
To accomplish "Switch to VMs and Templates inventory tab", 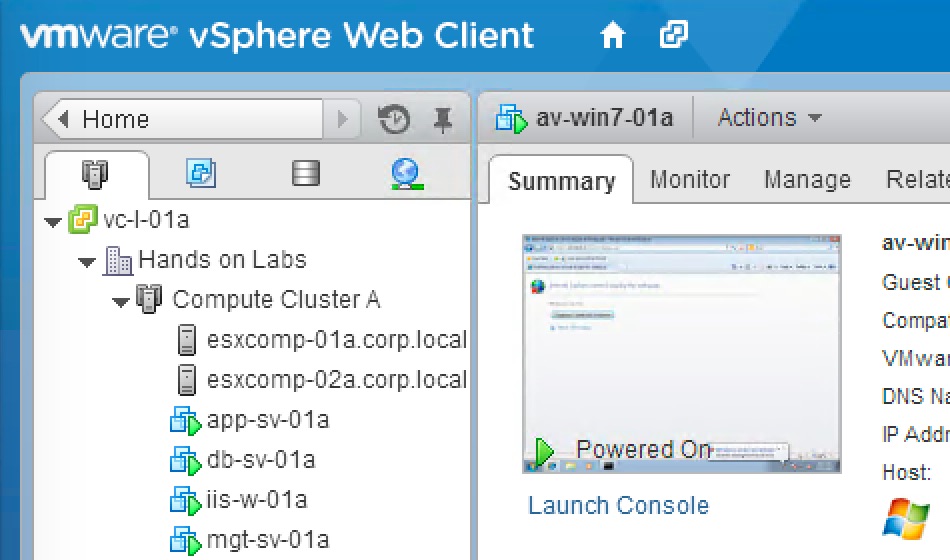I will [201, 173].
